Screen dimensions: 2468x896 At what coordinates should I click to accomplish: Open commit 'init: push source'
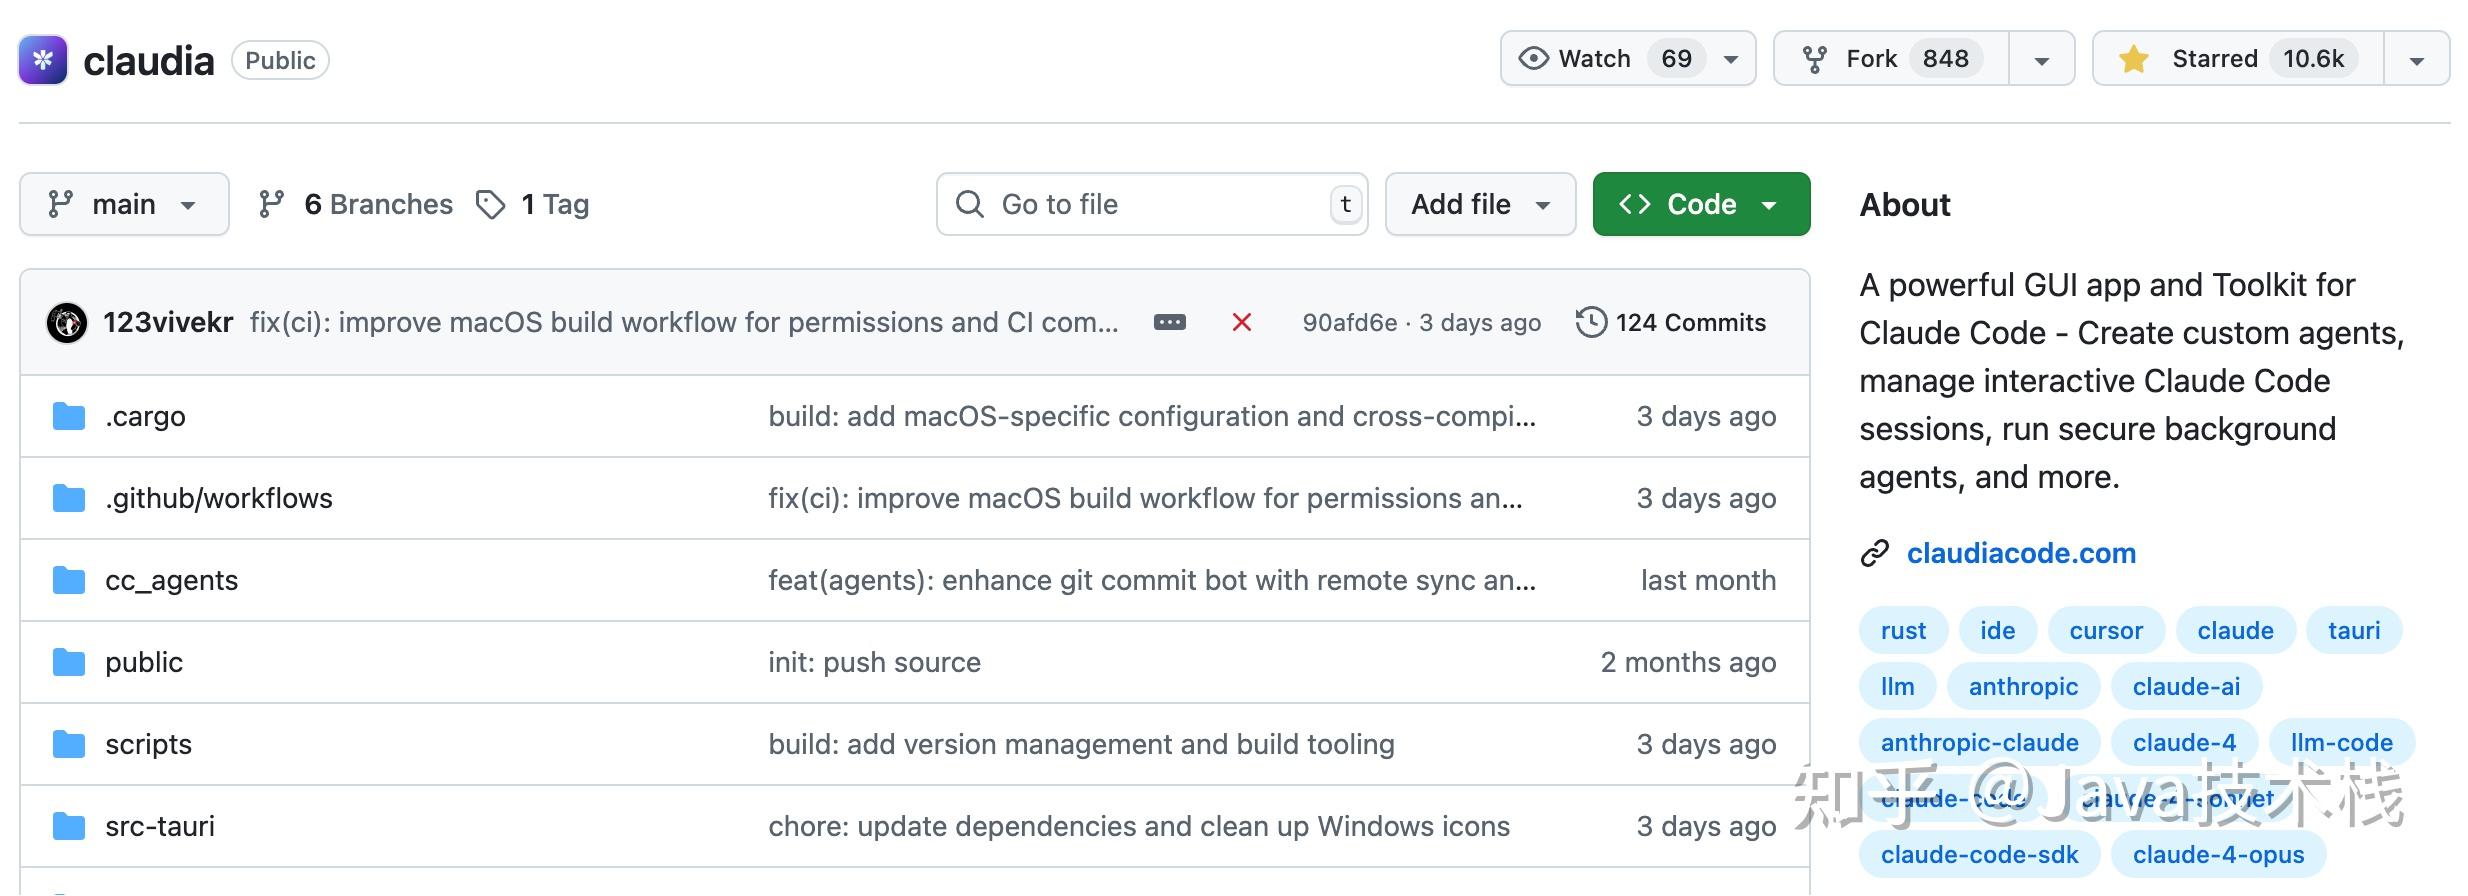point(874,662)
